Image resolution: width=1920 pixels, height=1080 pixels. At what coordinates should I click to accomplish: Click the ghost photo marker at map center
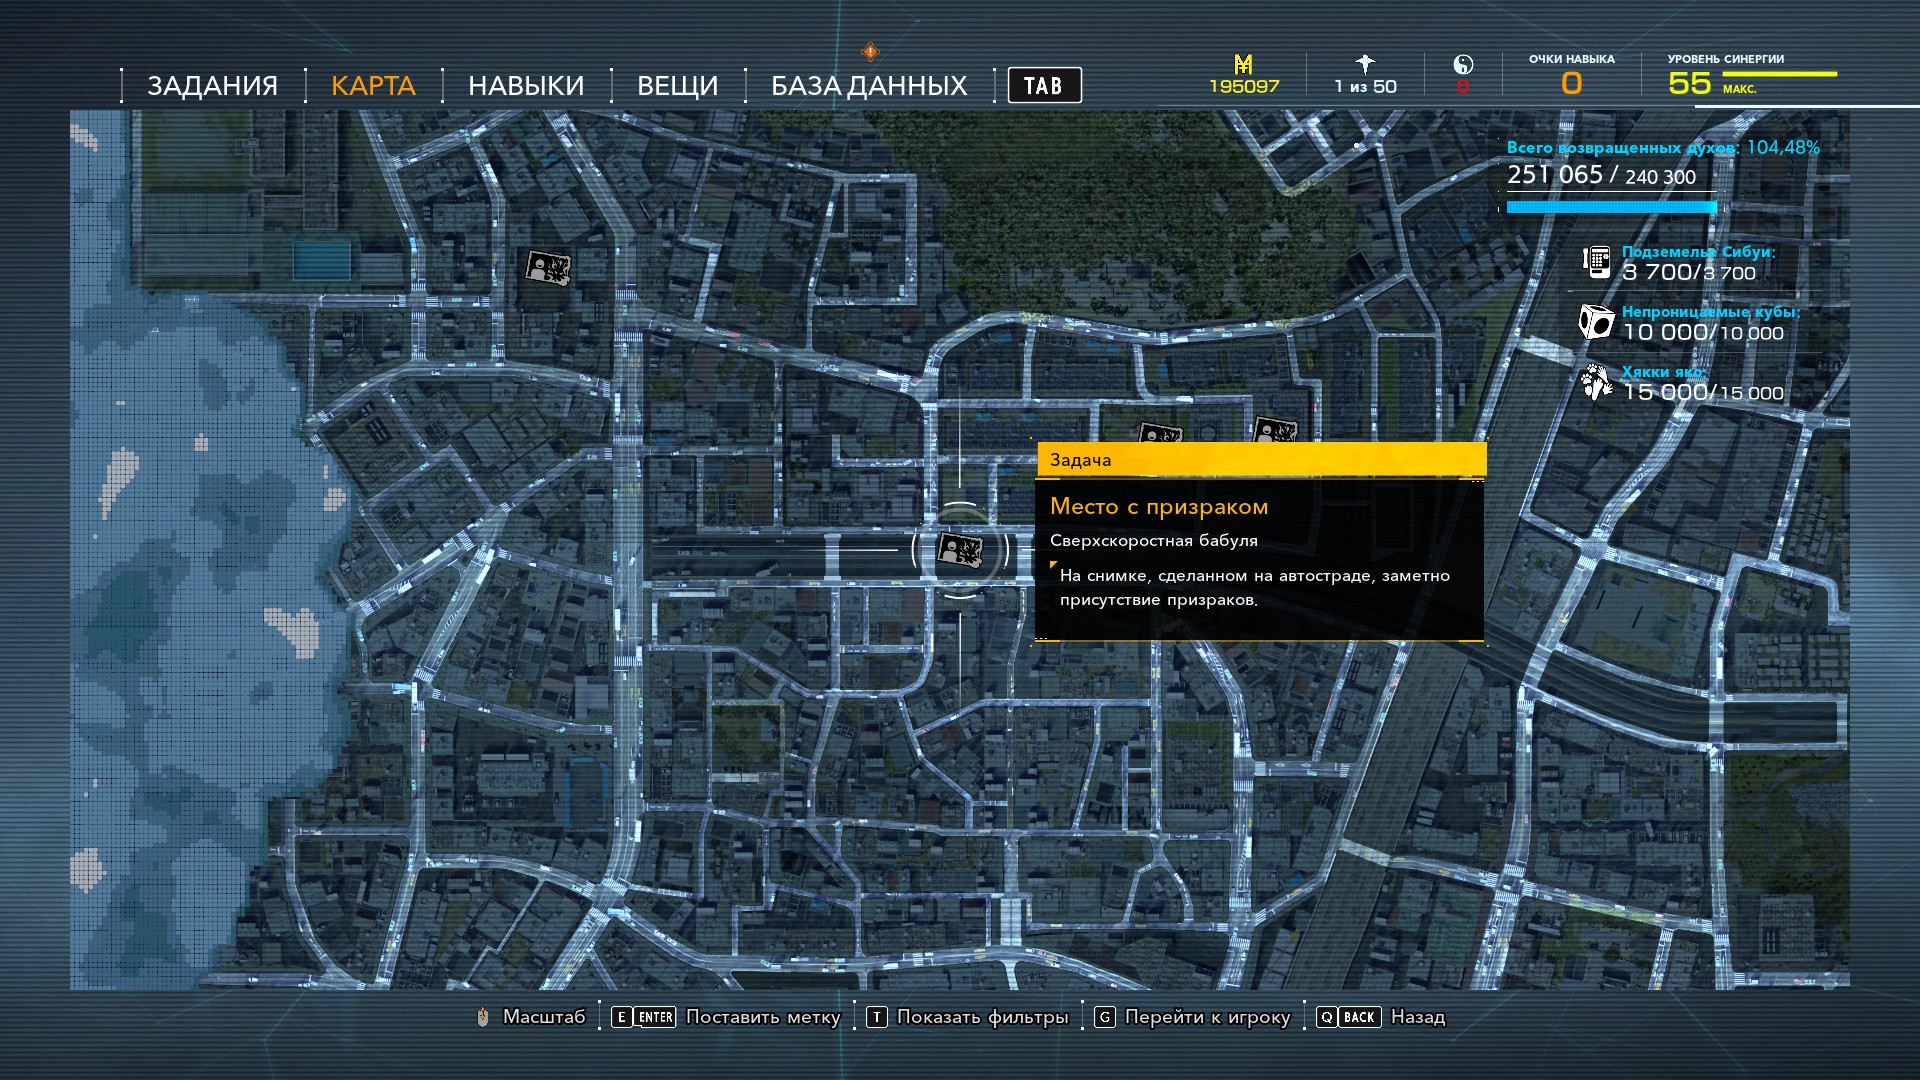click(959, 550)
